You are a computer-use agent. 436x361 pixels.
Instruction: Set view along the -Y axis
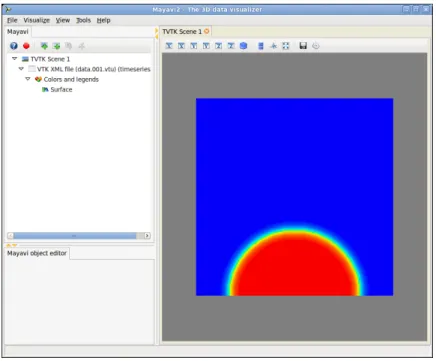point(194,46)
